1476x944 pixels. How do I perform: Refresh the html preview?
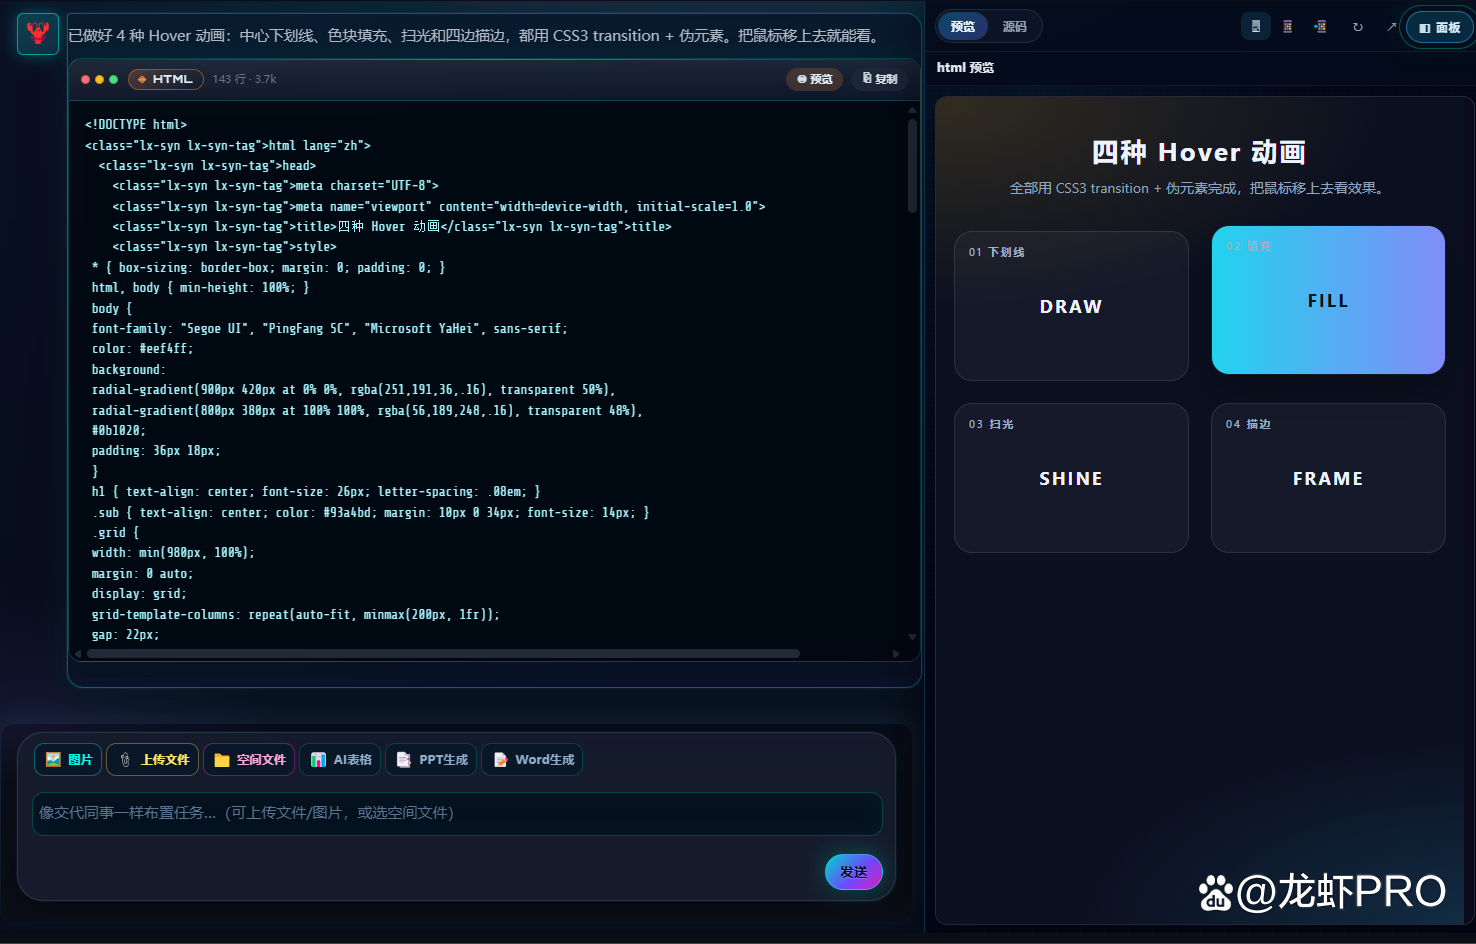point(1358,27)
